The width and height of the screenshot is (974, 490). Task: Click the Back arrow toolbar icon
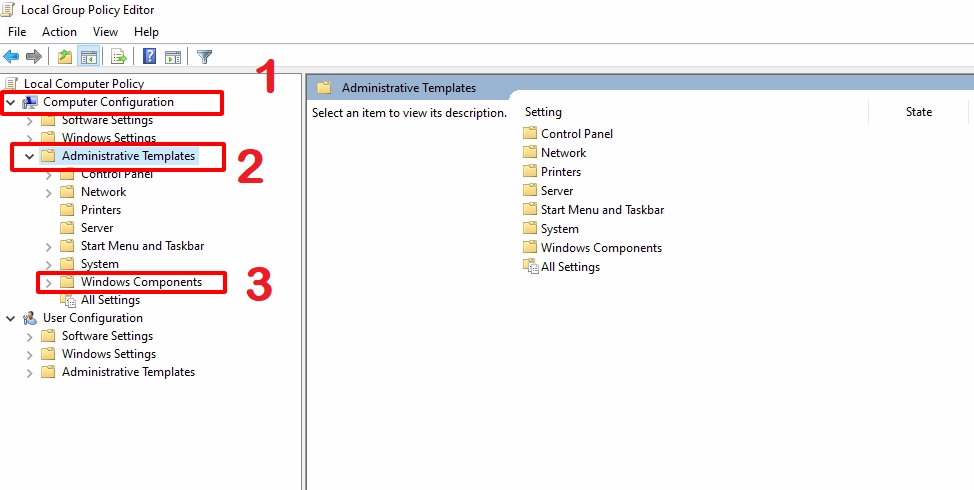(11, 57)
